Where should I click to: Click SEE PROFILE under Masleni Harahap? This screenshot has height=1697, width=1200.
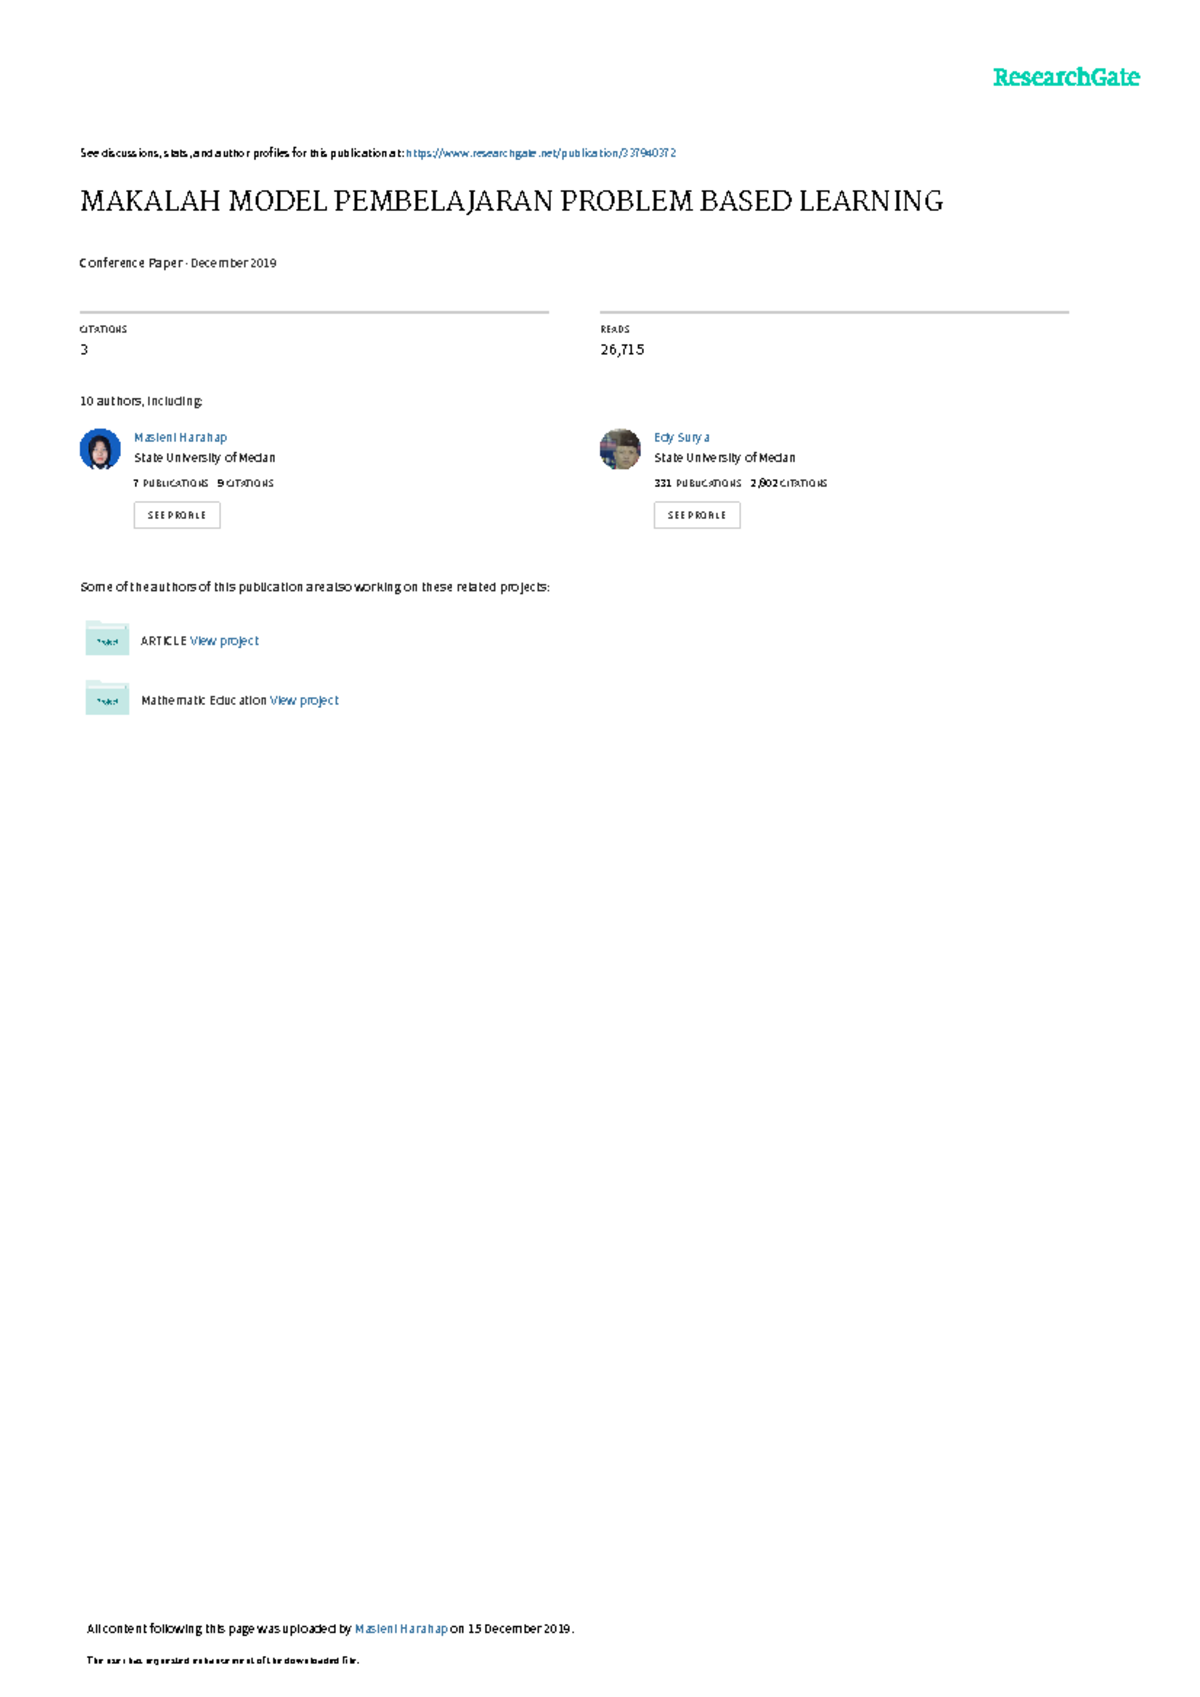pyautogui.click(x=177, y=515)
